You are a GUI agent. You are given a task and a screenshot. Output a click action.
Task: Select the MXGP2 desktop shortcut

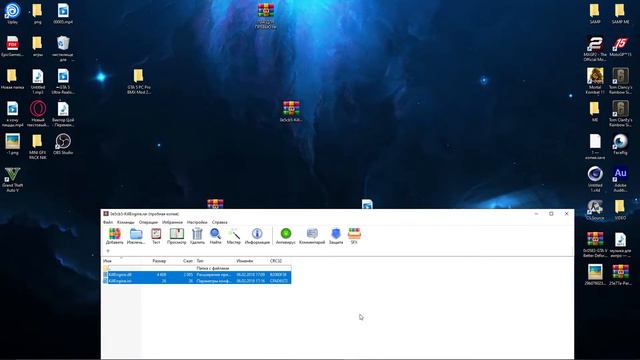(x=595, y=48)
